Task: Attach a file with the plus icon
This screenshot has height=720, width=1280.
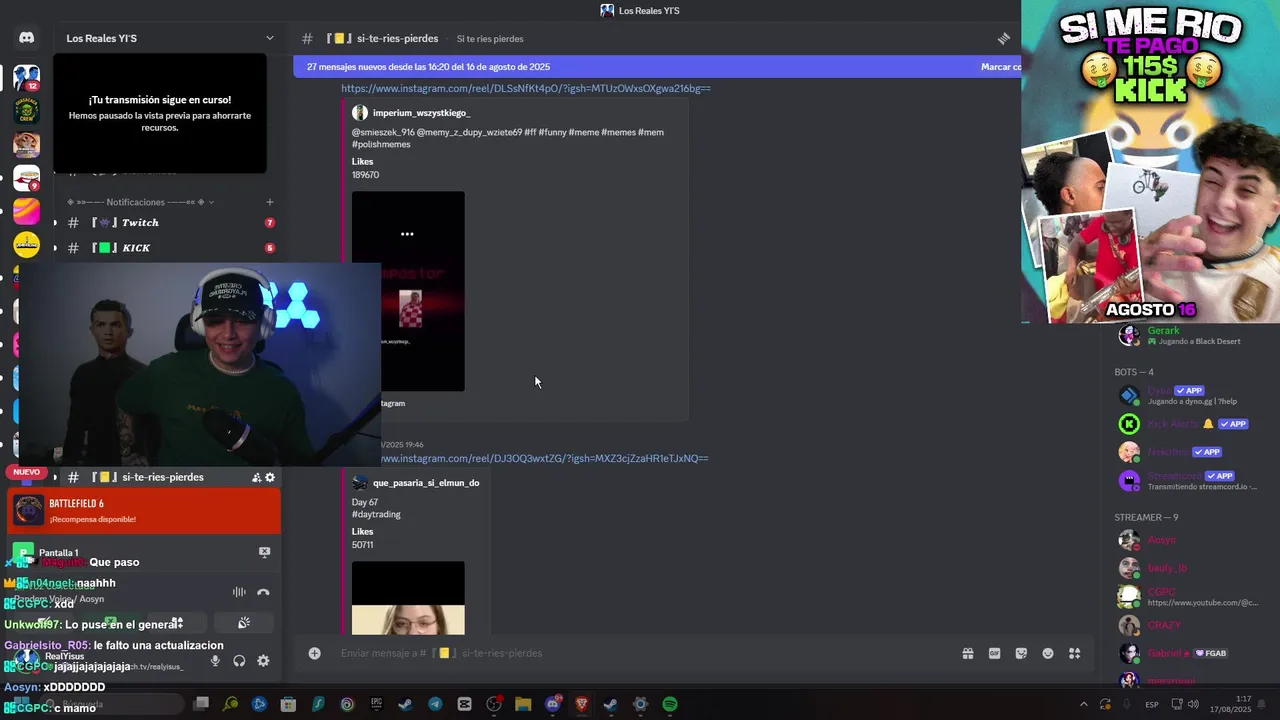Action: (314, 653)
